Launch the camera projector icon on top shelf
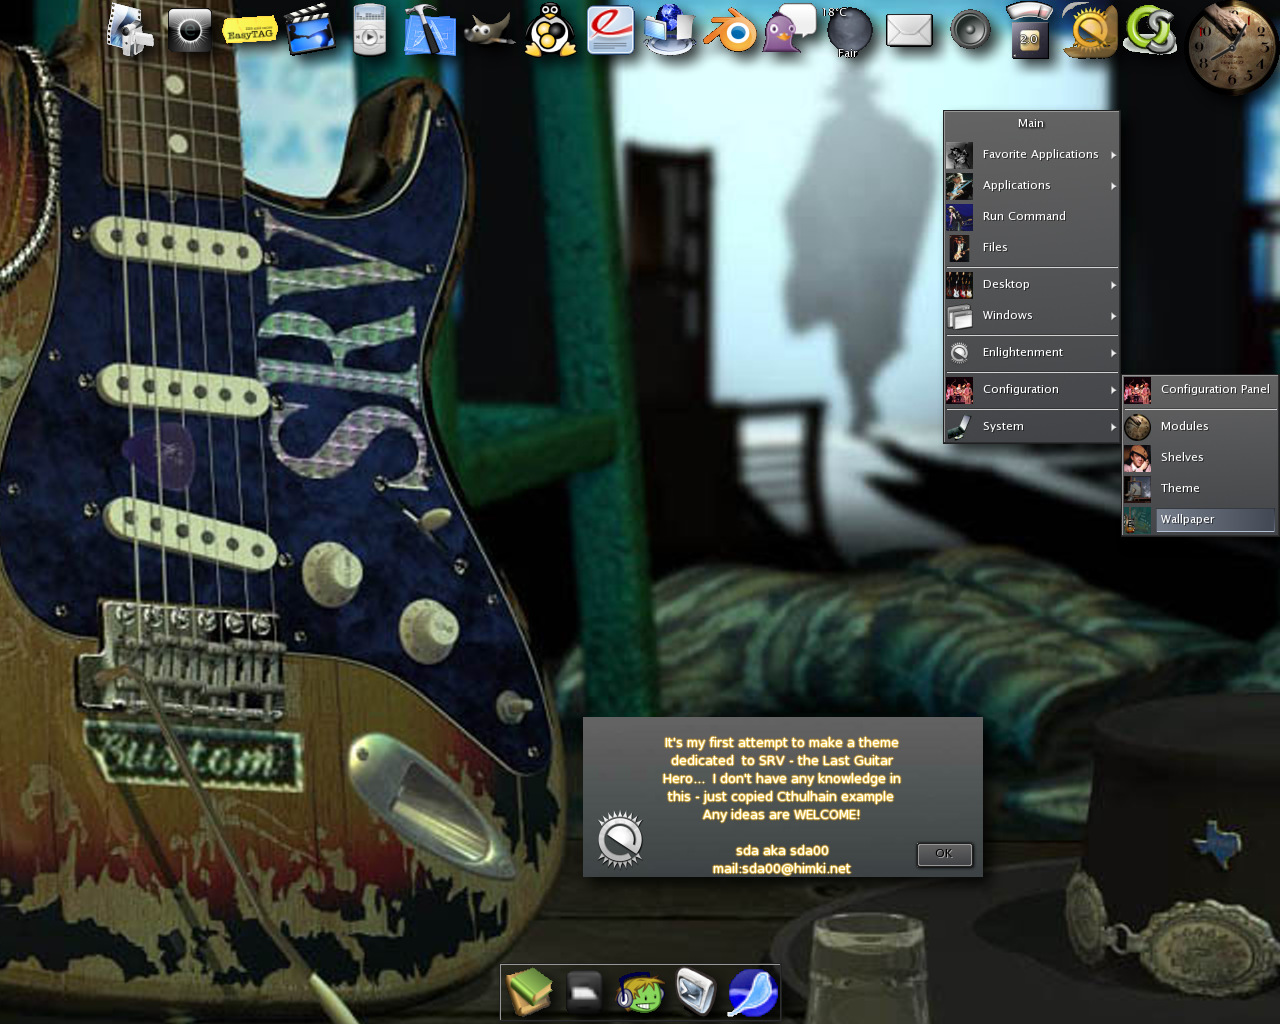The width and height of the screenshot is (1280, 1024). pyautogui.click(x=130, y=30)
